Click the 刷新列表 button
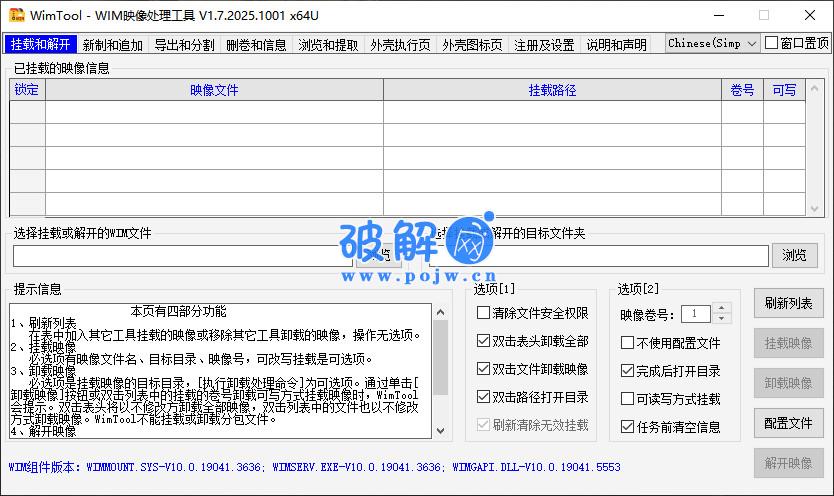The width and height of the screenshot is (834, 496). tap(789, 303)
